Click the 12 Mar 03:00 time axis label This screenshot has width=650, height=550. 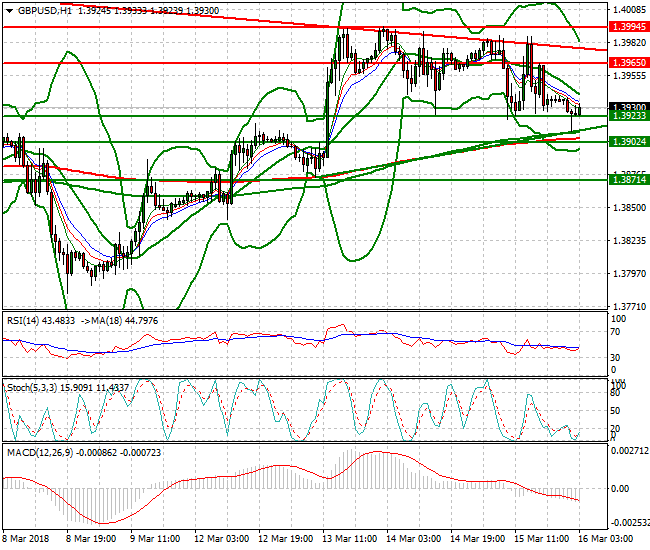point(221,539)
